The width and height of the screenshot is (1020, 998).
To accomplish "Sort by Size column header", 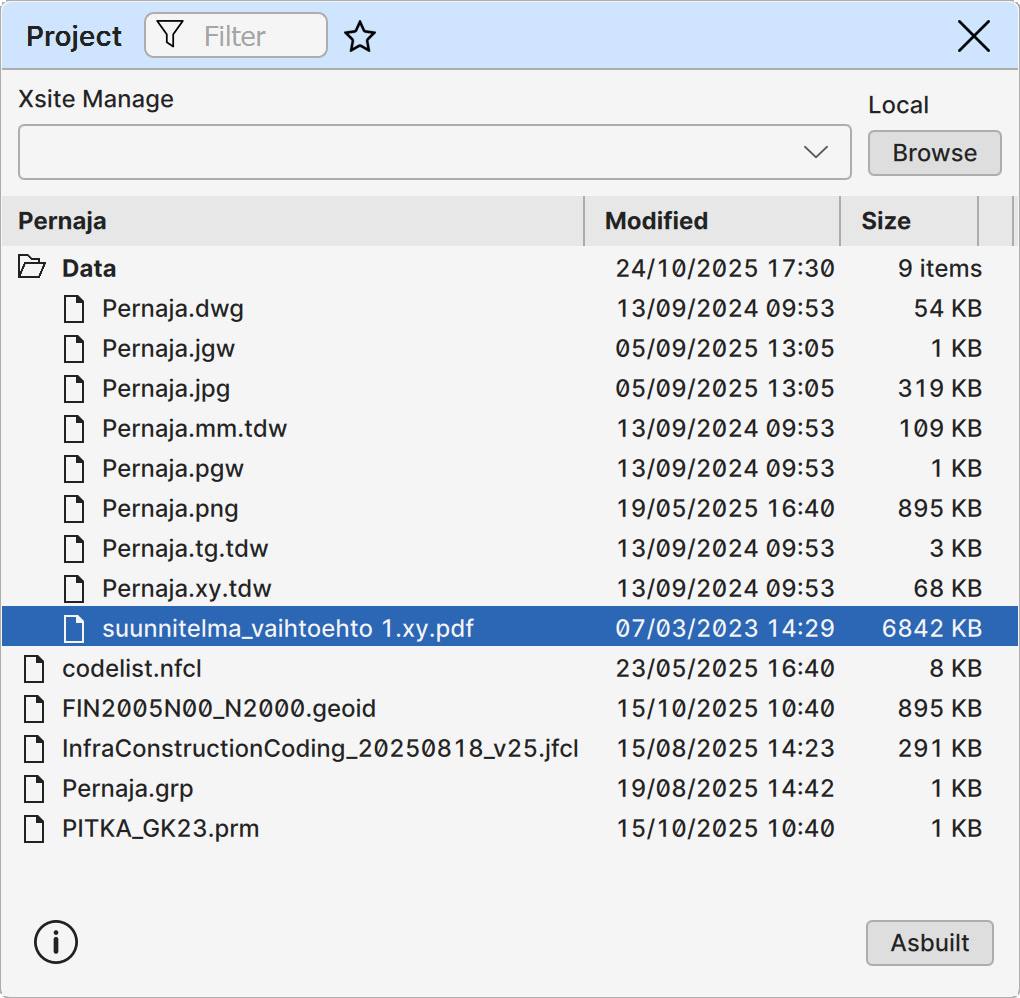I will pyautogui.click(x=886, y=221).
